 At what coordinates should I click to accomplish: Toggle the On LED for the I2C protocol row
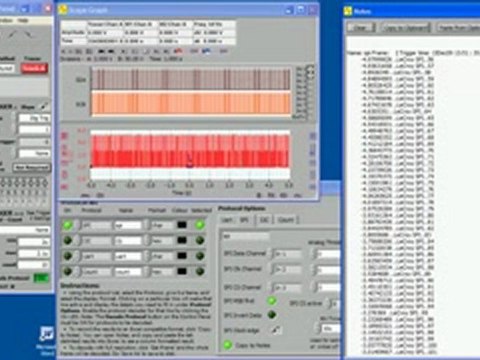68,240
